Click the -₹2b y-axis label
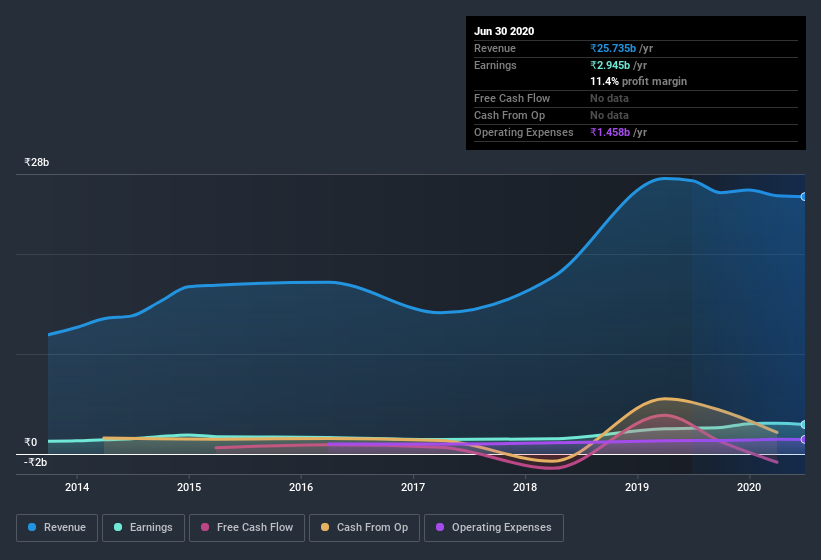Screen dimensions: 821x560 click(x=36, y=462)
